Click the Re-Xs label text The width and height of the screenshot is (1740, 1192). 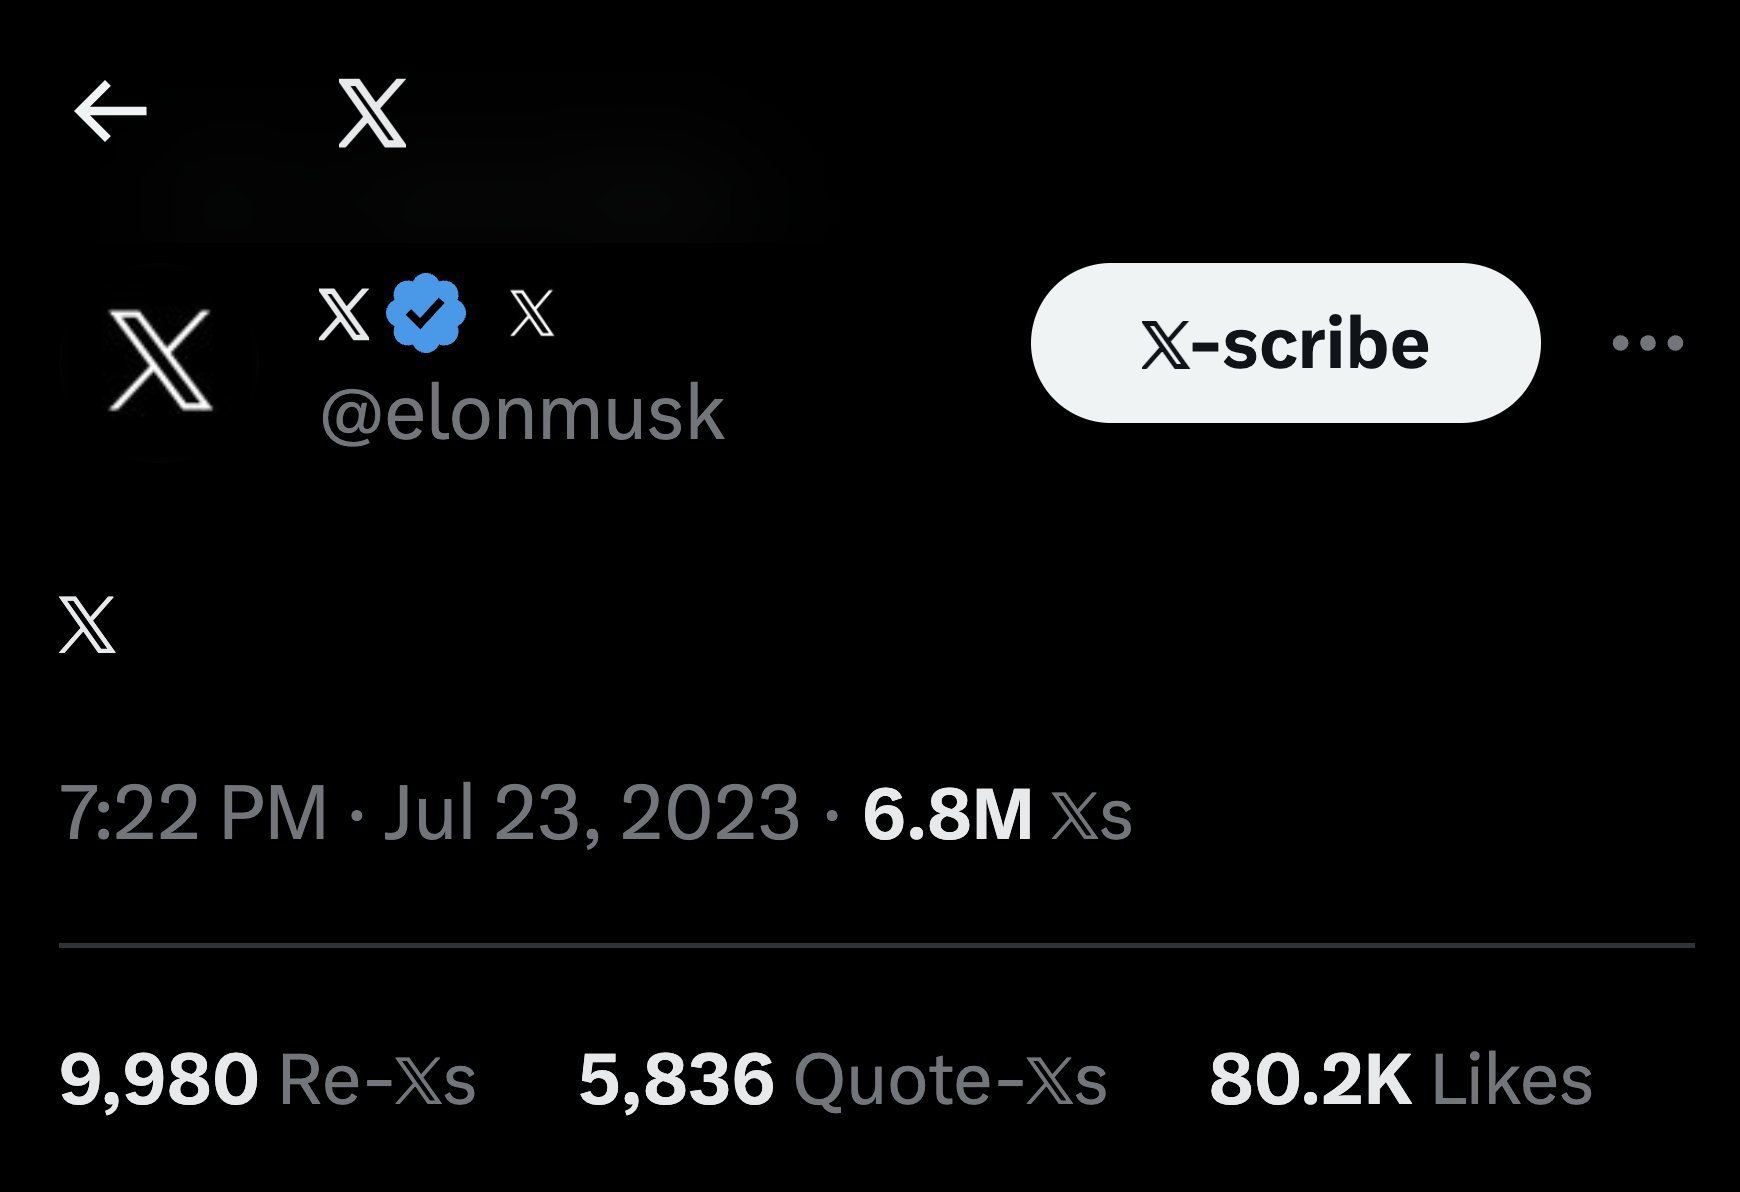pyautogui.click(x=377, y=1080)
